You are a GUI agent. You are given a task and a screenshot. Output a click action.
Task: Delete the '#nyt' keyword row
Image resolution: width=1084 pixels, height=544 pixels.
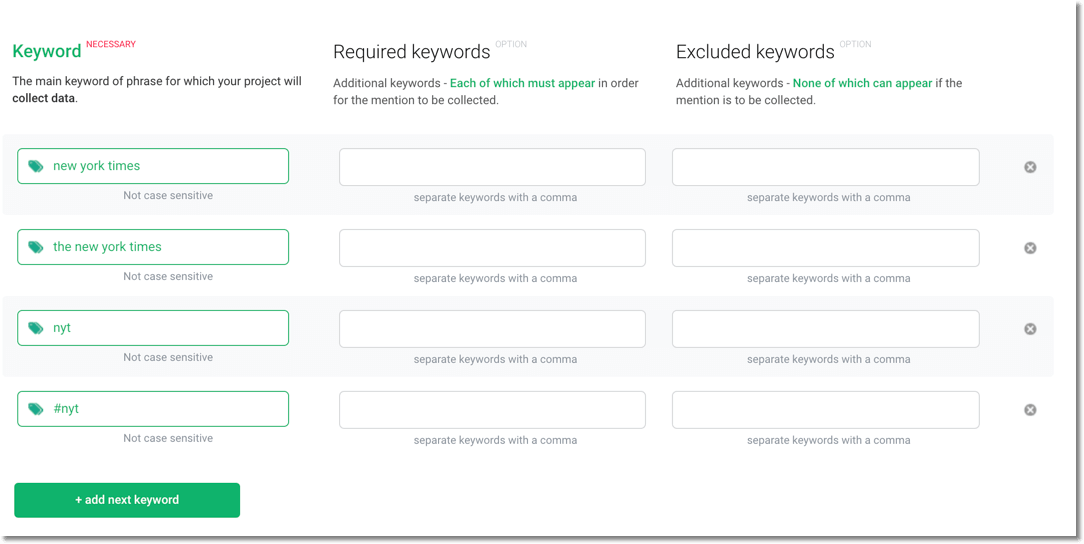[x=1030, y=409]
